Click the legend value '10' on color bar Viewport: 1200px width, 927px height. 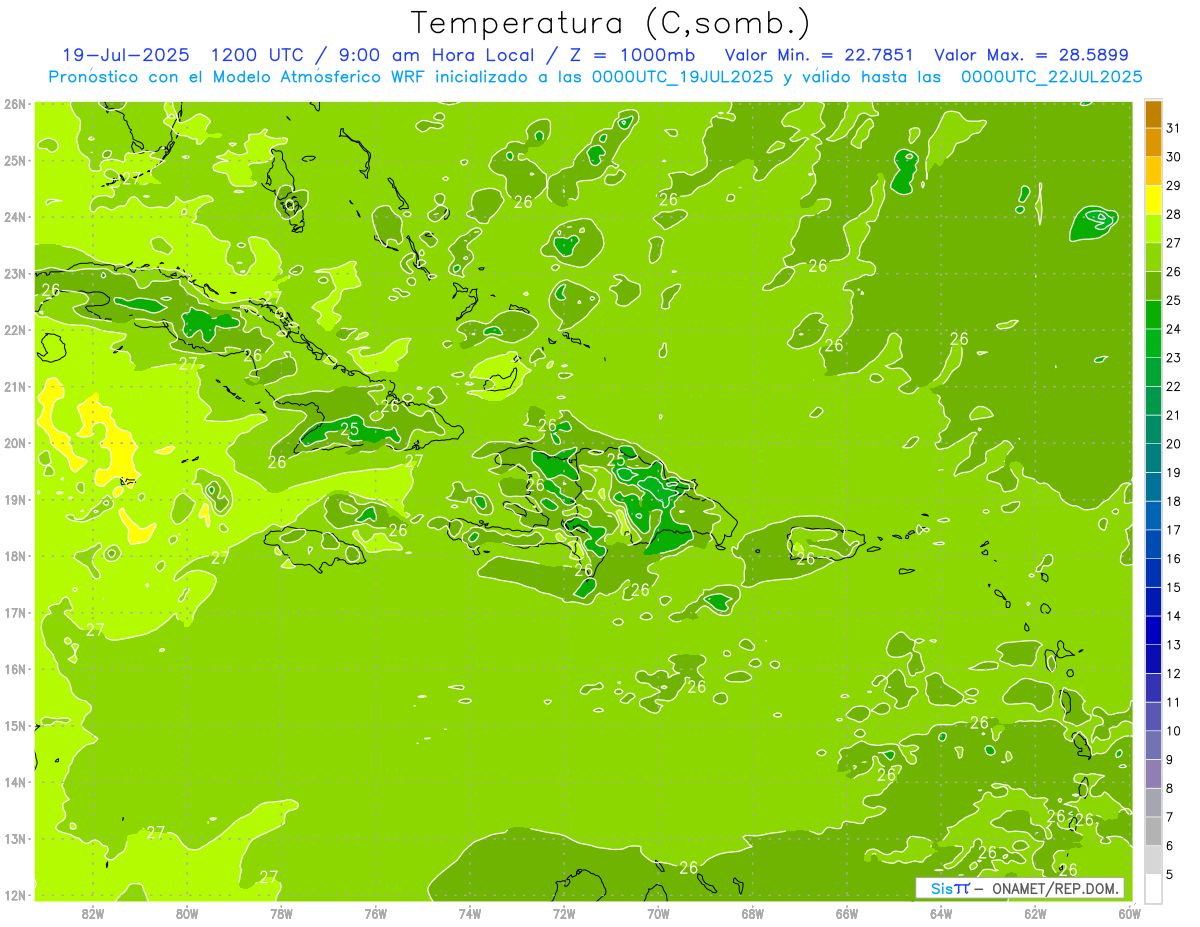pos(1174,731)
